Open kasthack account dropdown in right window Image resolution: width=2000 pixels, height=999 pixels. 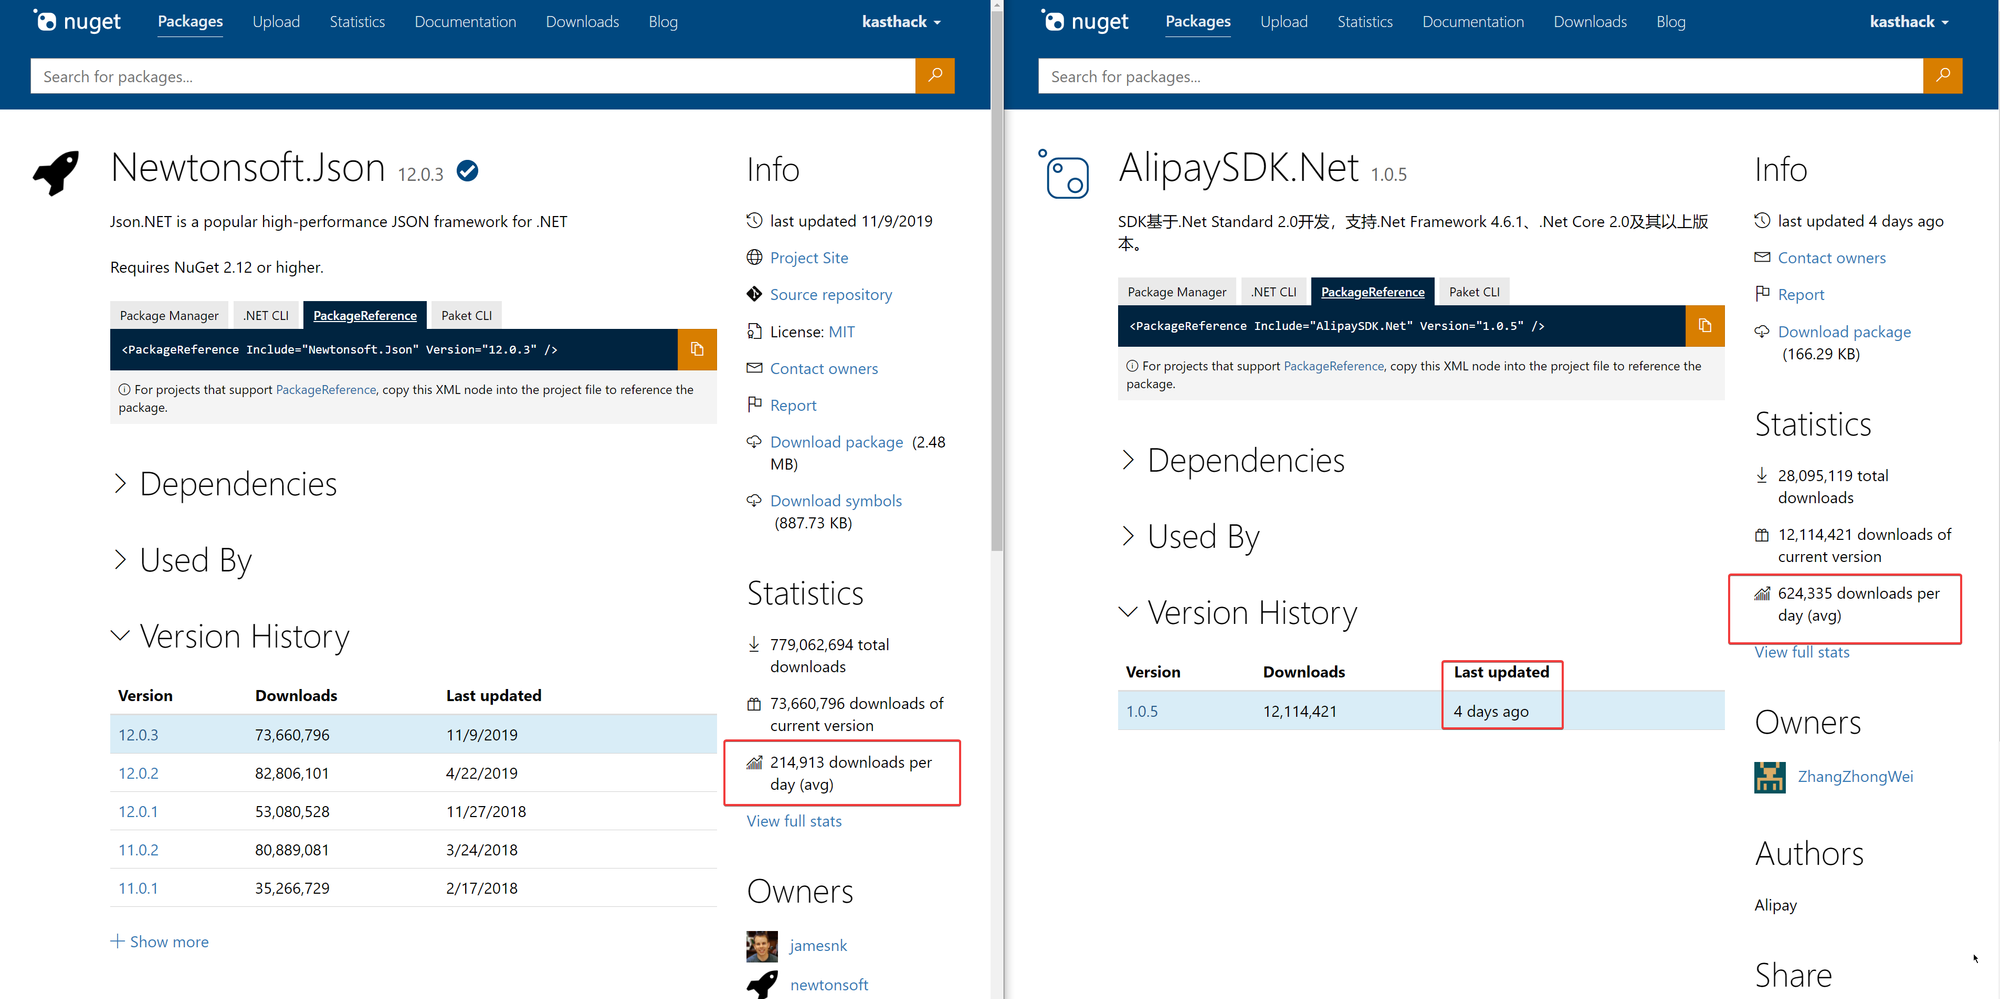point(1909,22)
